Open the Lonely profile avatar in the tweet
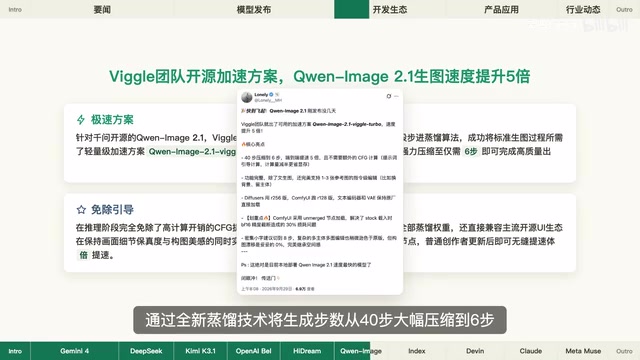Screen dimensions: 640x360 pos(247,97)
